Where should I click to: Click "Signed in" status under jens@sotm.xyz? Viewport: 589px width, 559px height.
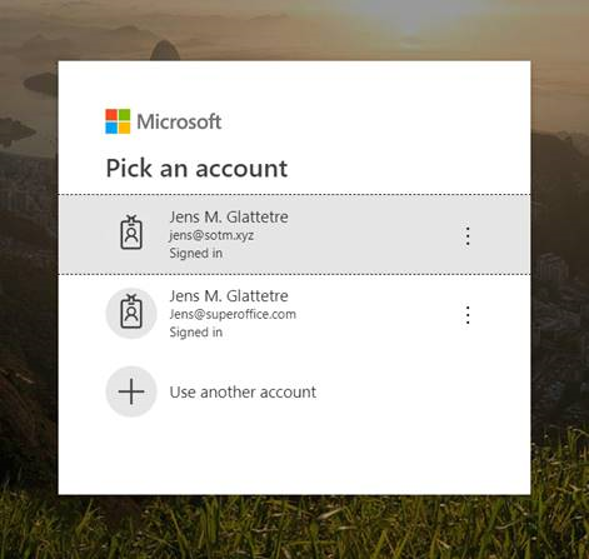pos(196,253)
